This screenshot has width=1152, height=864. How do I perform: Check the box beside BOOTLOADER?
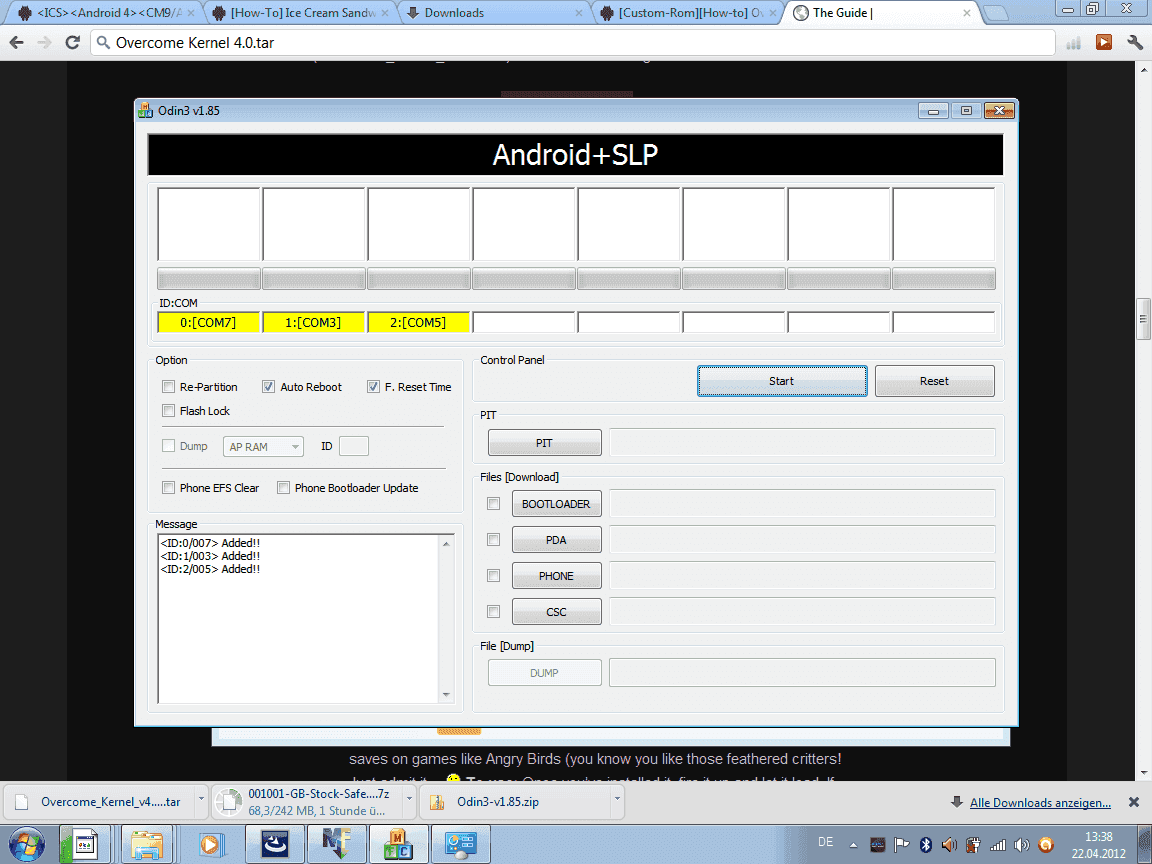494,504
